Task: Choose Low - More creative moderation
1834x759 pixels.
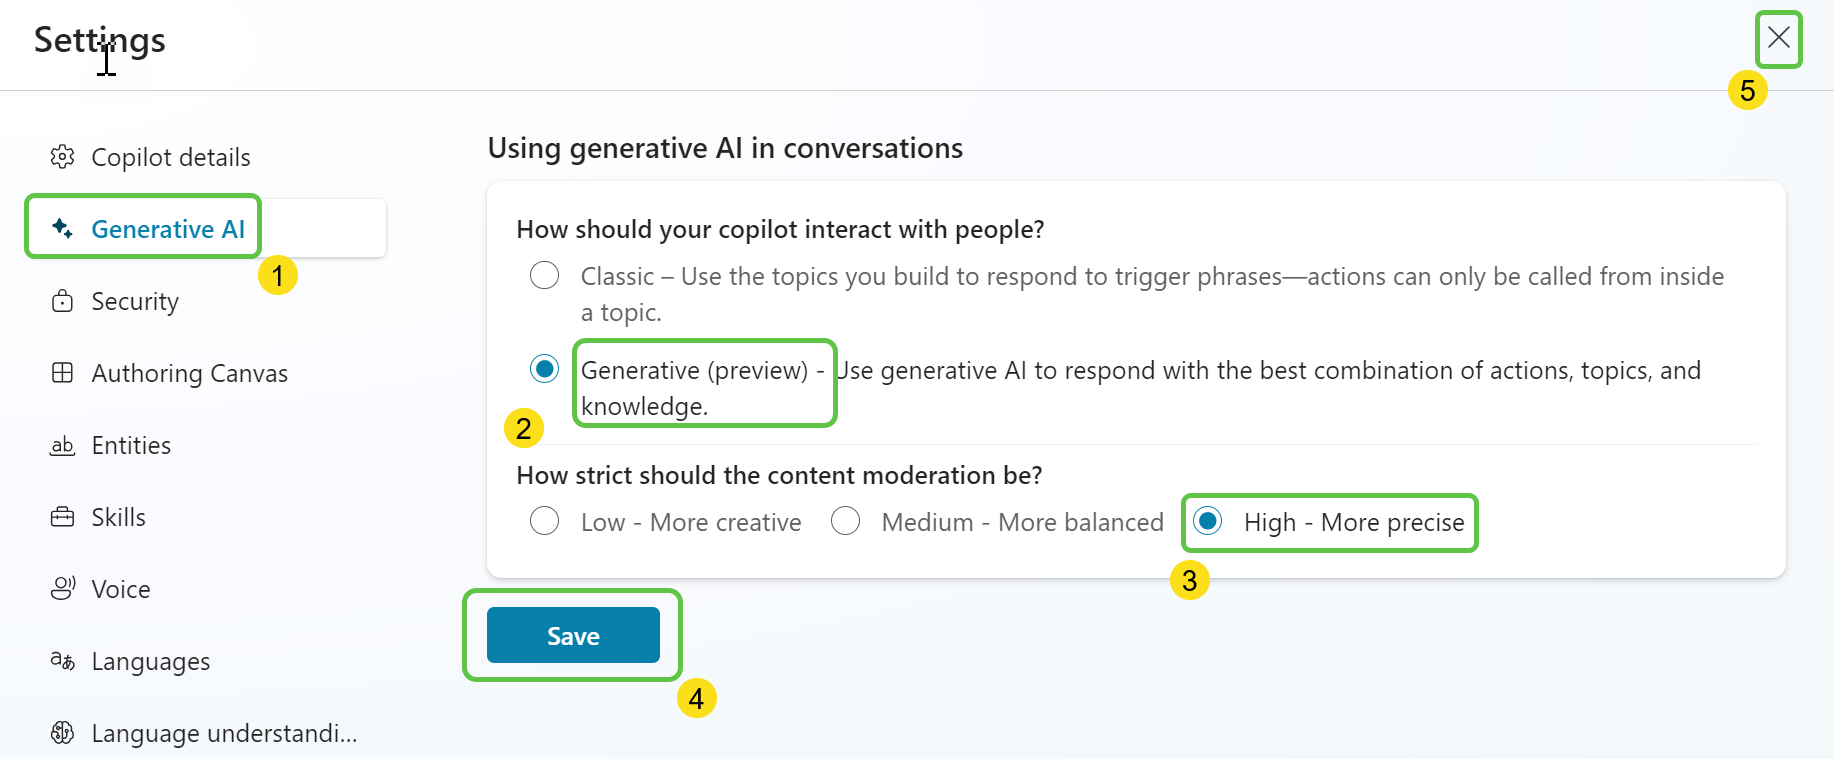Action: [x=545, y=521]
